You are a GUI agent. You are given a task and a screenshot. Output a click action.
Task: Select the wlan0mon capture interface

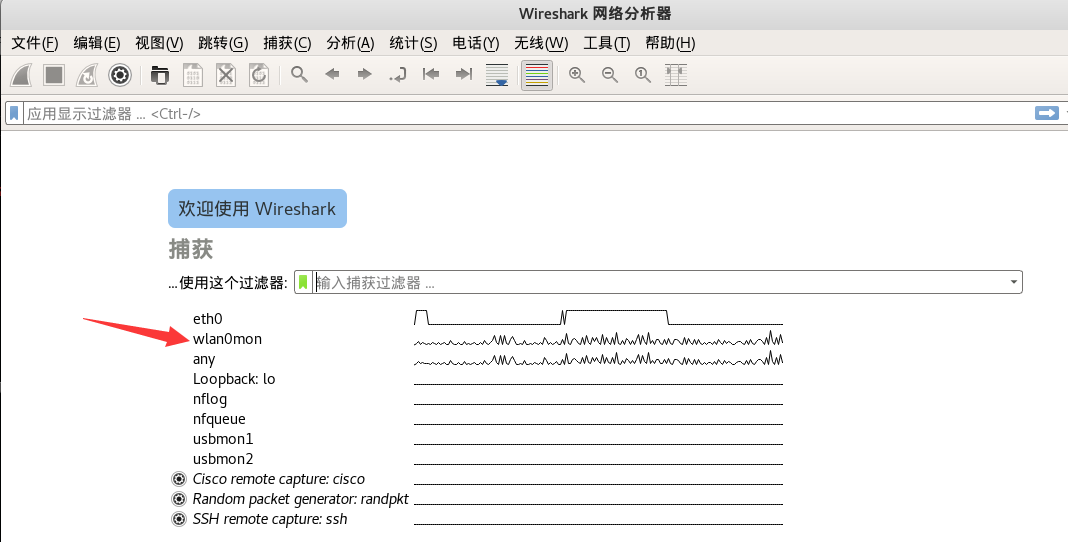tap(227, 339)
